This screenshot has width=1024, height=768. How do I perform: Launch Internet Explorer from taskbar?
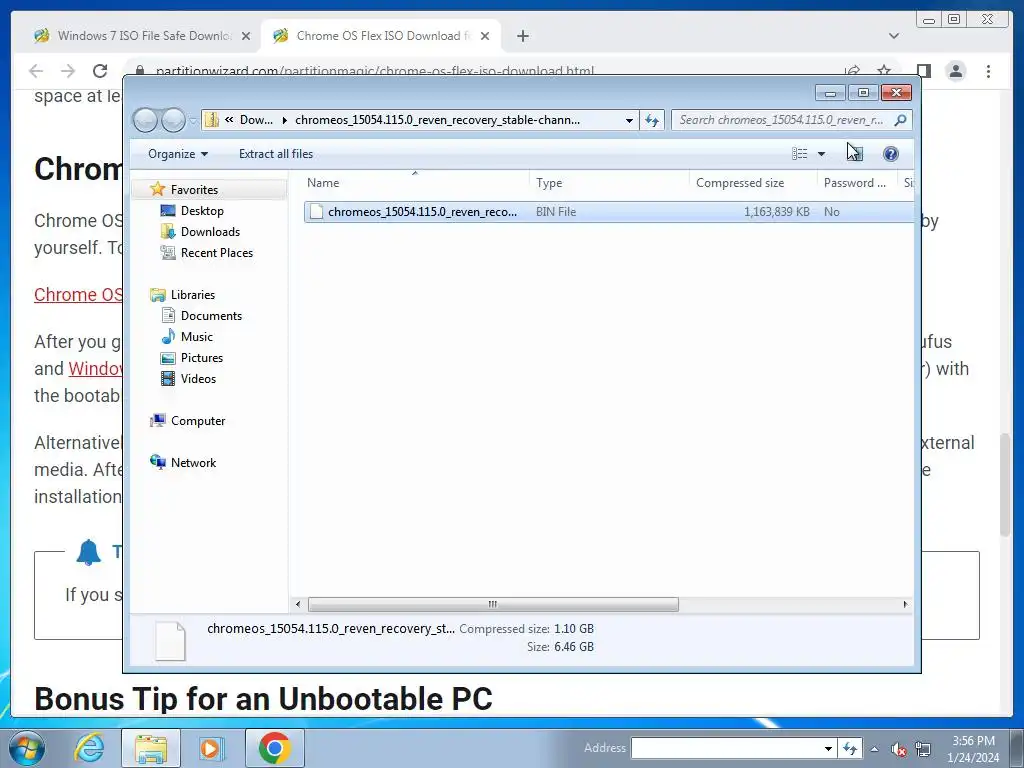click(x=89, y=748)
